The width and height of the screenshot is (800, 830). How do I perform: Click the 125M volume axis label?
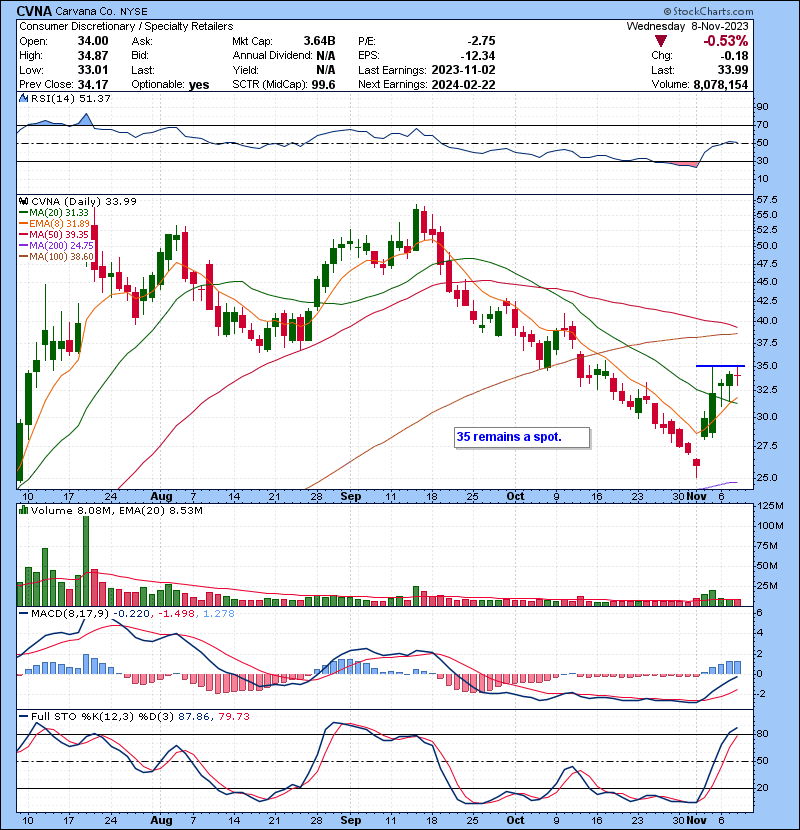pos(770,506)
